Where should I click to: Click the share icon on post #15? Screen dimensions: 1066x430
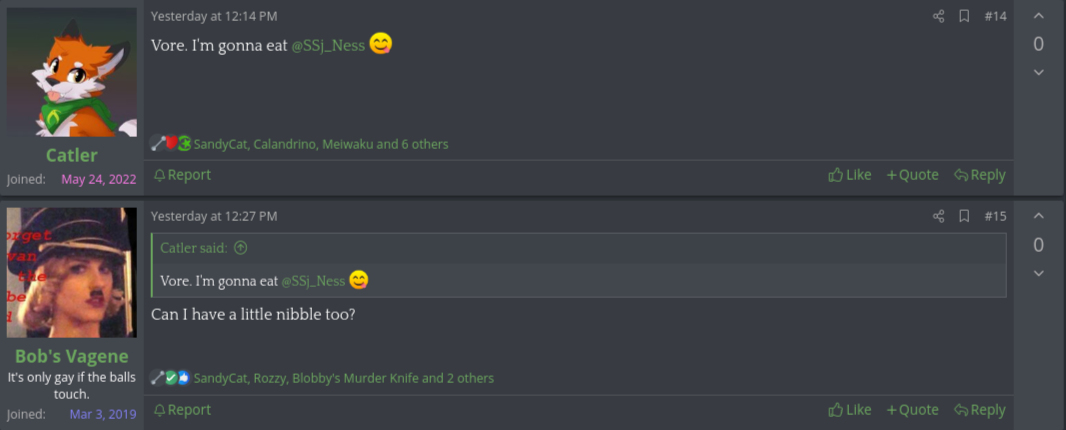coord(938,216)
